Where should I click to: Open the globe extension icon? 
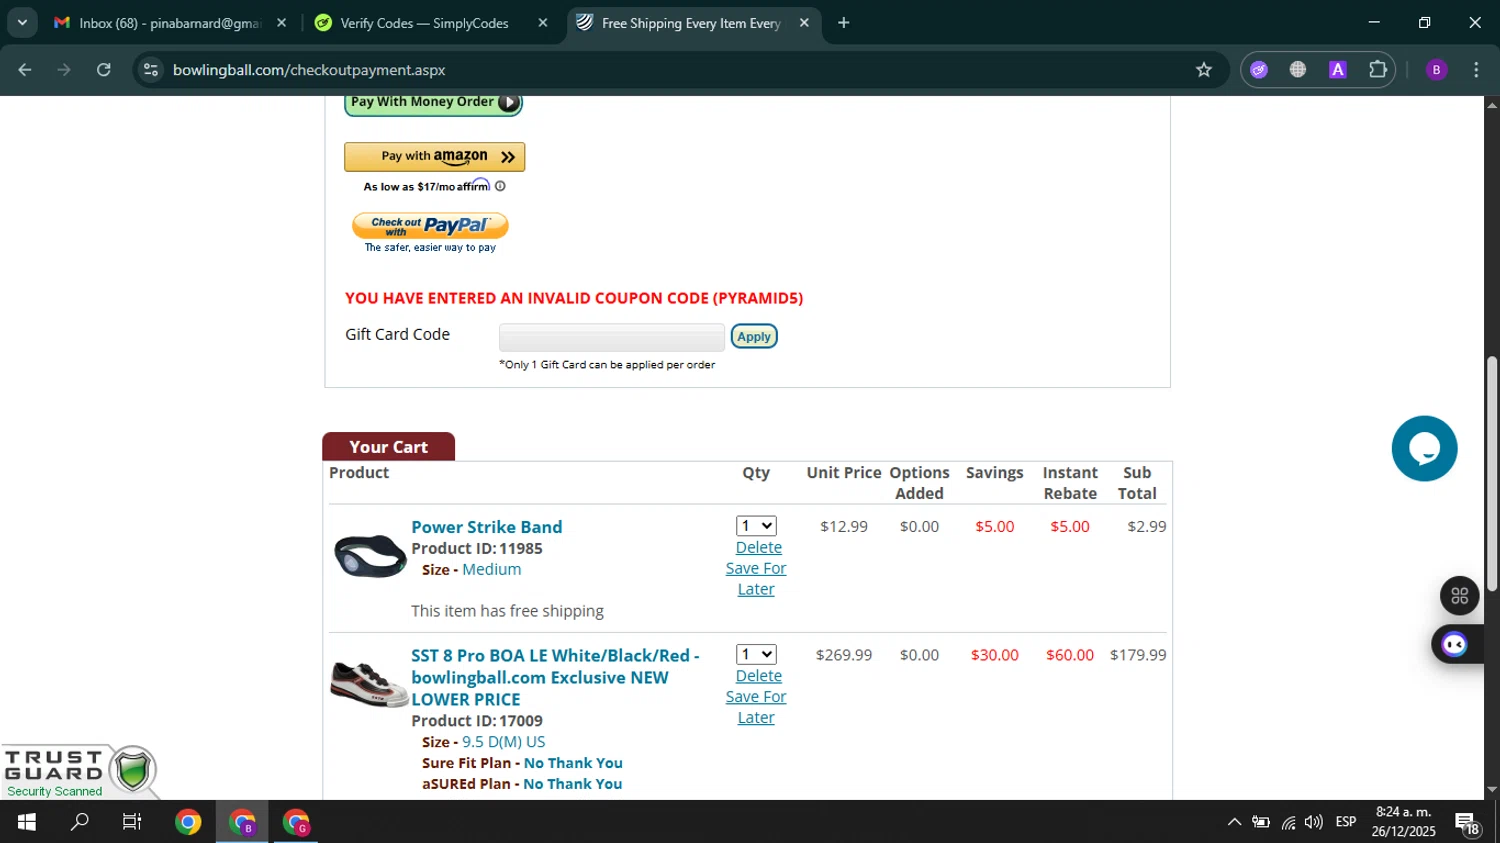click(x=1298, y=70)
